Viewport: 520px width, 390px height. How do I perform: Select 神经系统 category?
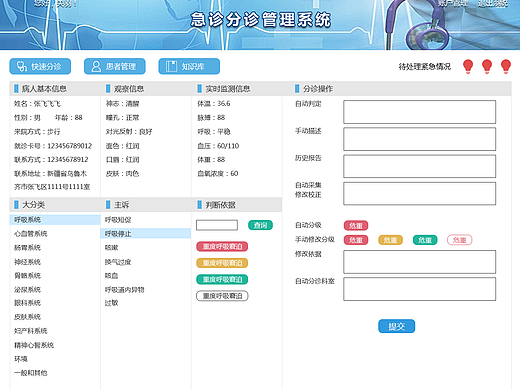point(27,262)
